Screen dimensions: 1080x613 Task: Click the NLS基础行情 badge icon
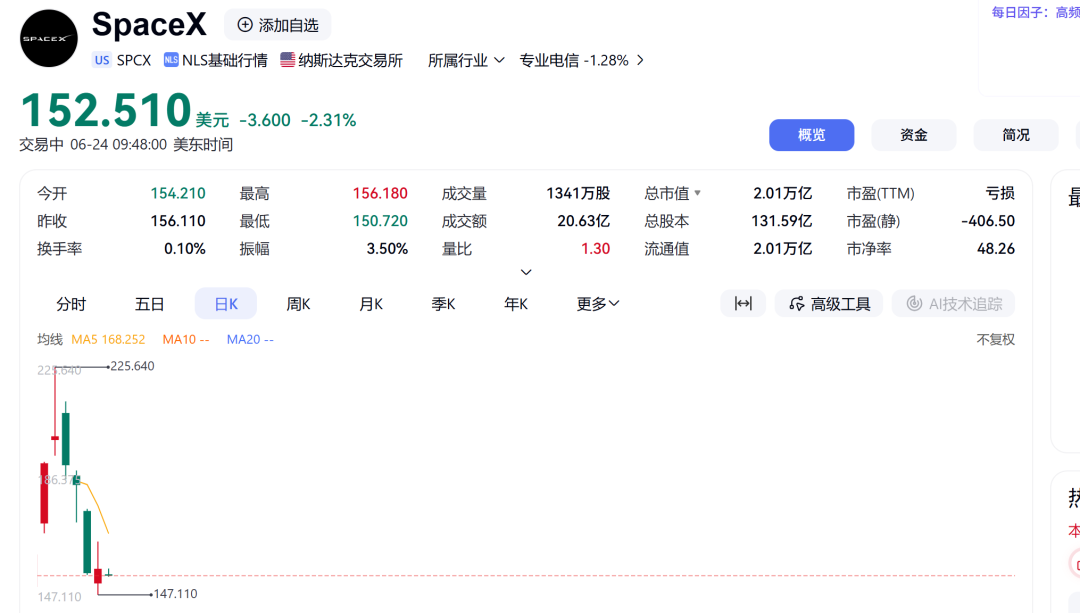point(171,60)
